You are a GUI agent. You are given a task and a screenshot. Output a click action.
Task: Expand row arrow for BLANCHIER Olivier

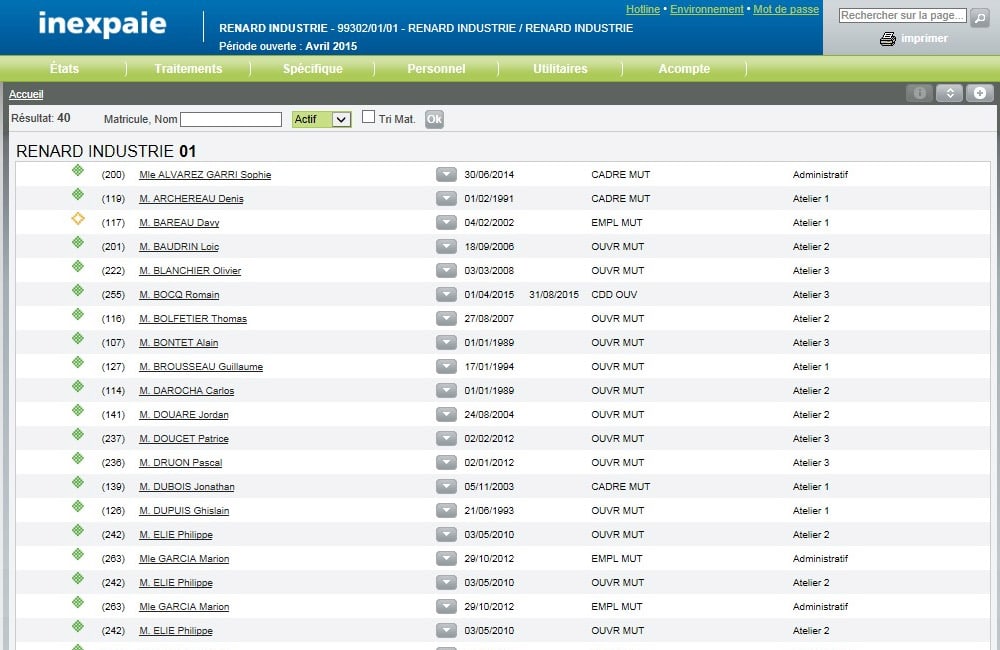pos(446,270)
